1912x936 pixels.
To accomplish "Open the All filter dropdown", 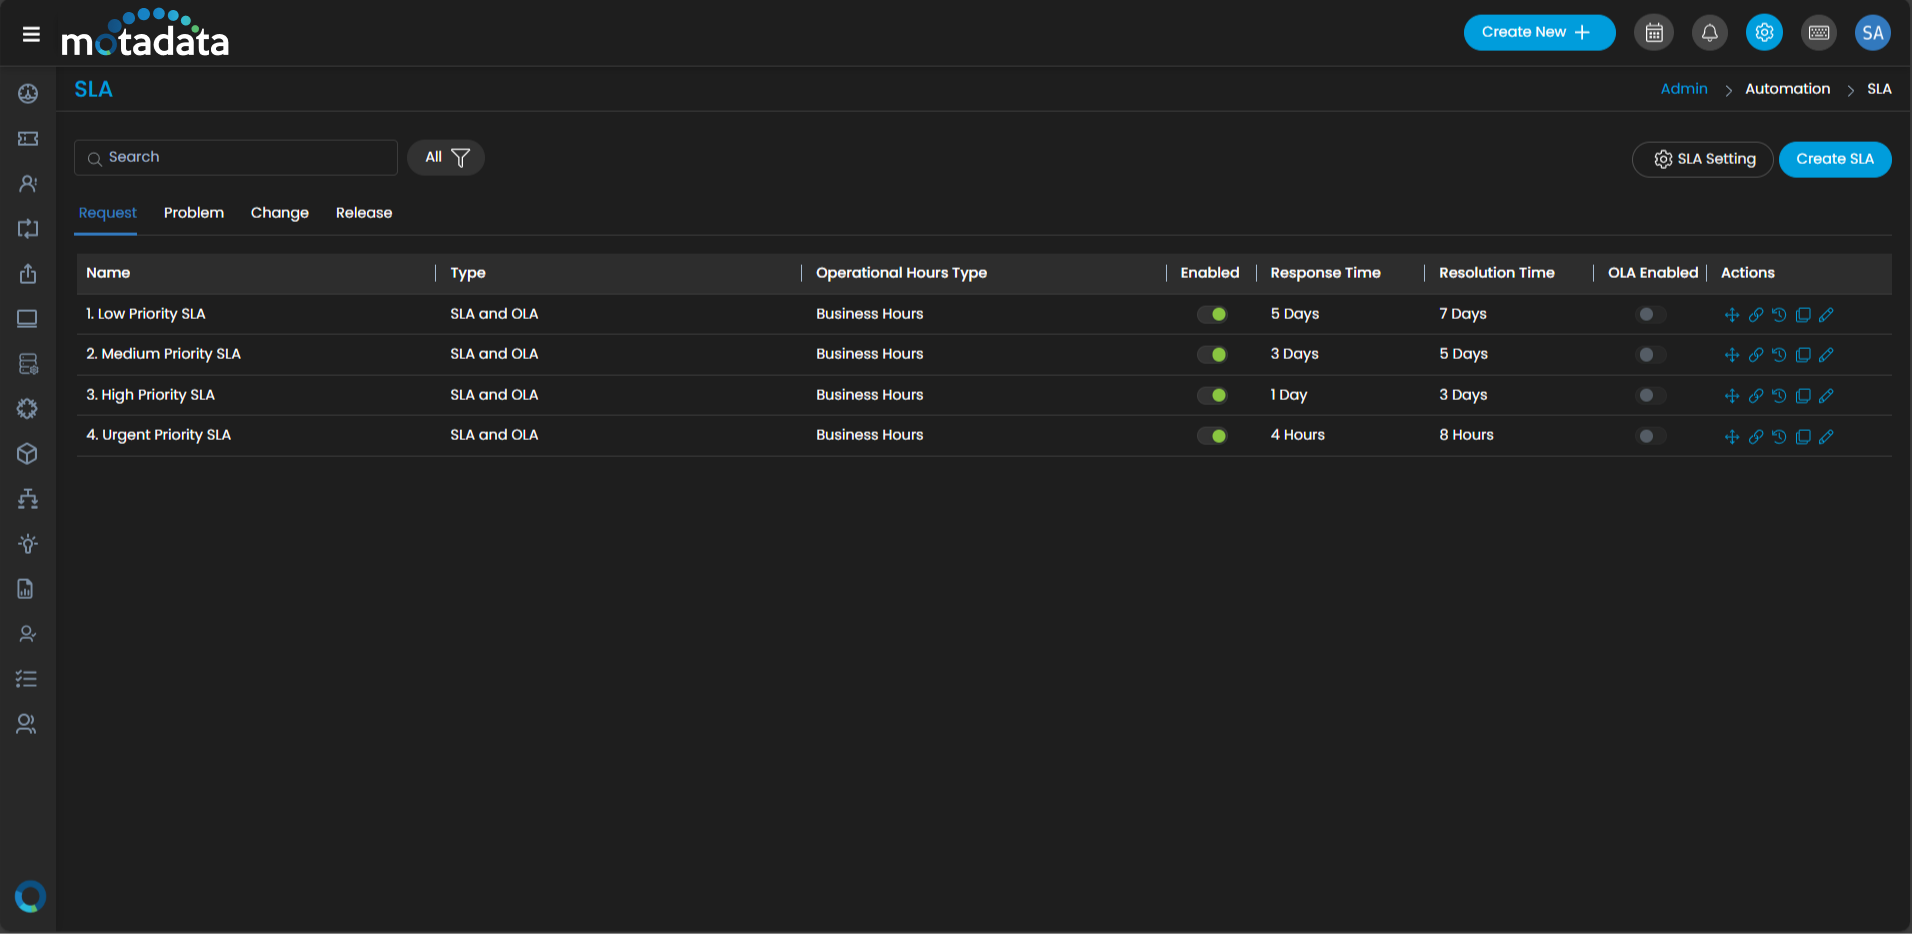I will (x=446, y=158).
